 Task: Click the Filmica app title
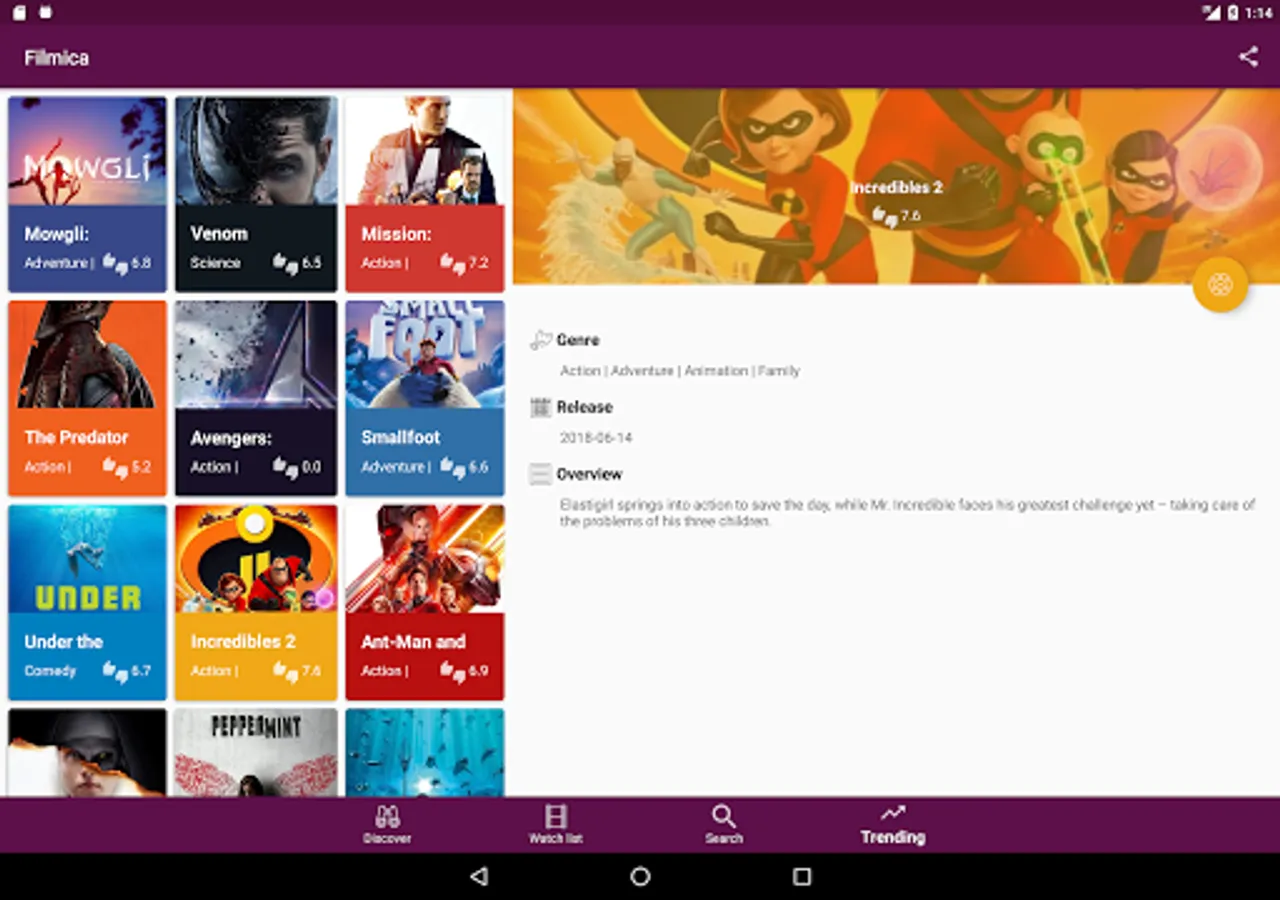pyautogui.click(x=57, y=58)
